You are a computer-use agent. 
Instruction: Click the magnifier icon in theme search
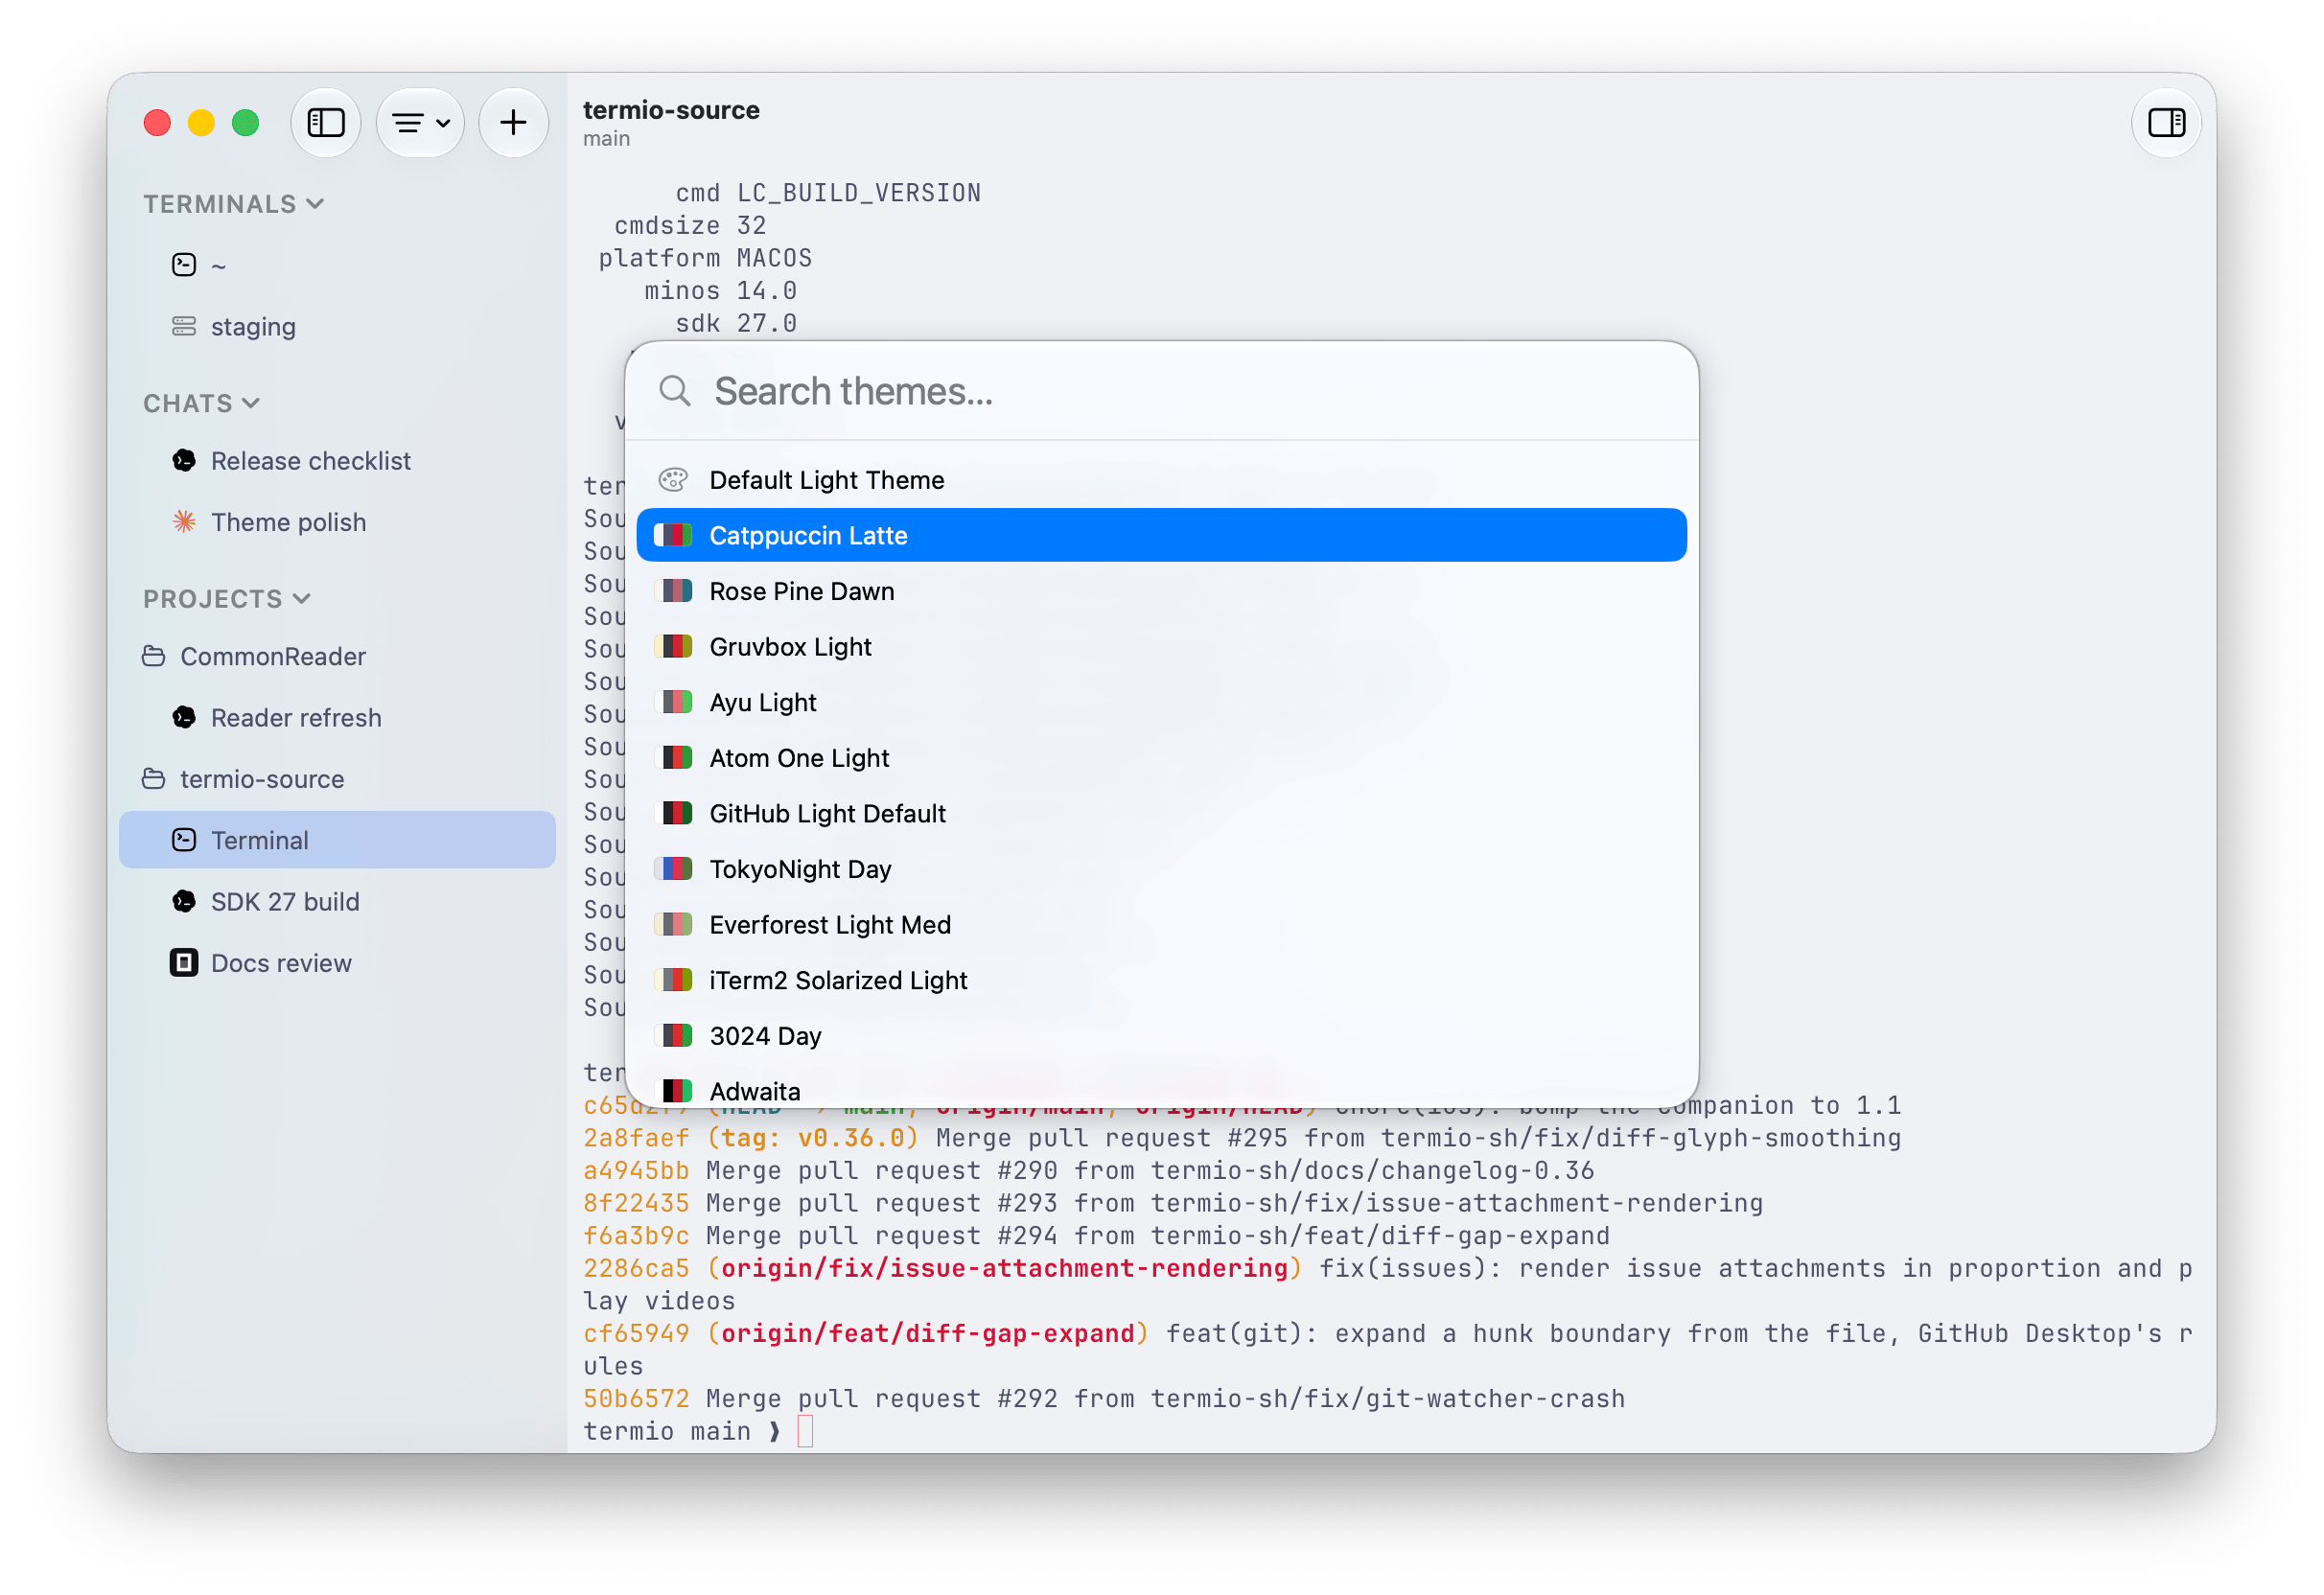(x=675, y=391)
